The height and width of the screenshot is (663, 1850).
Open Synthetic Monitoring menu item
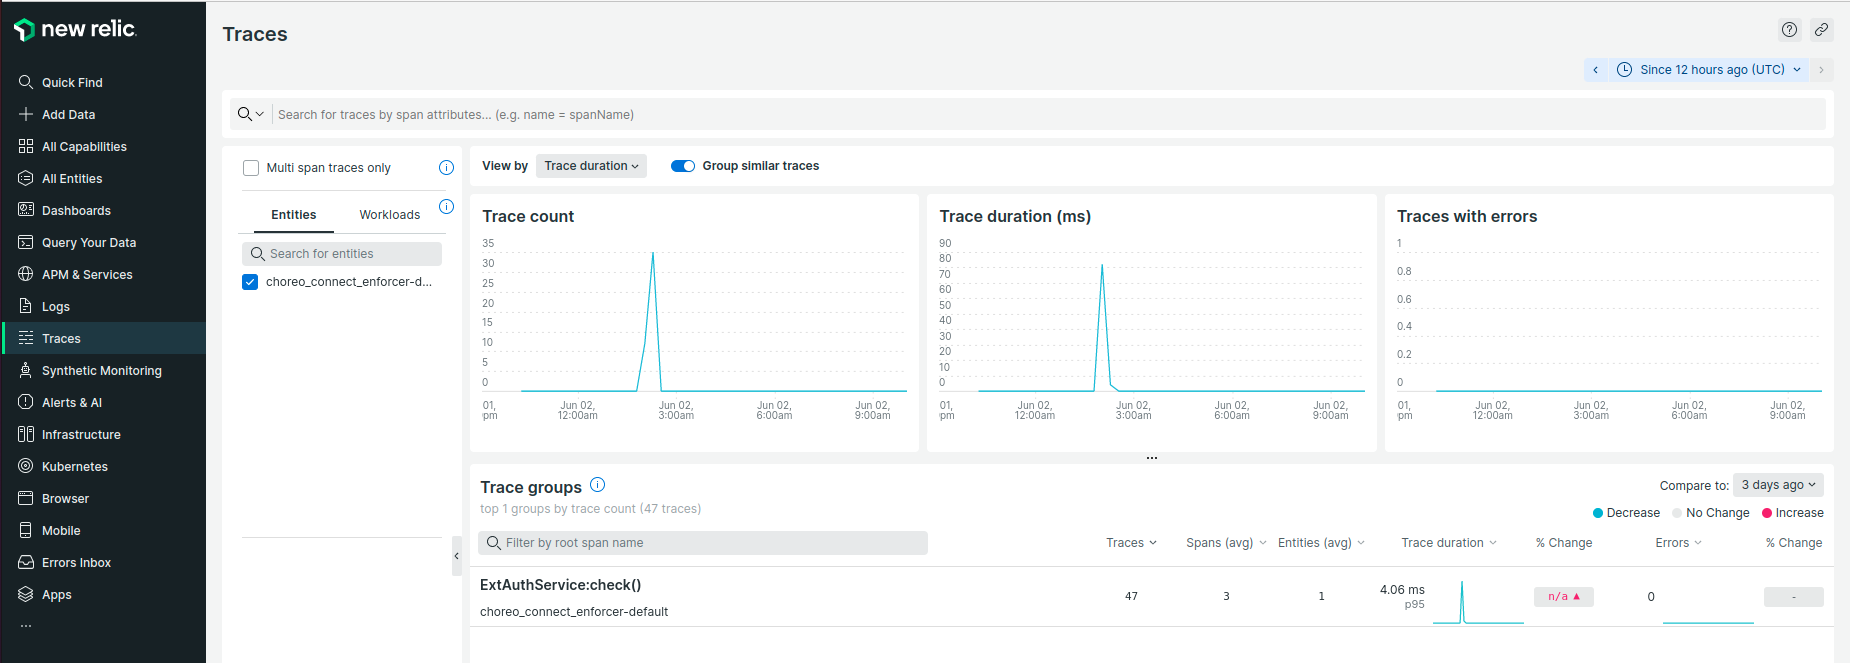(104, 370)
